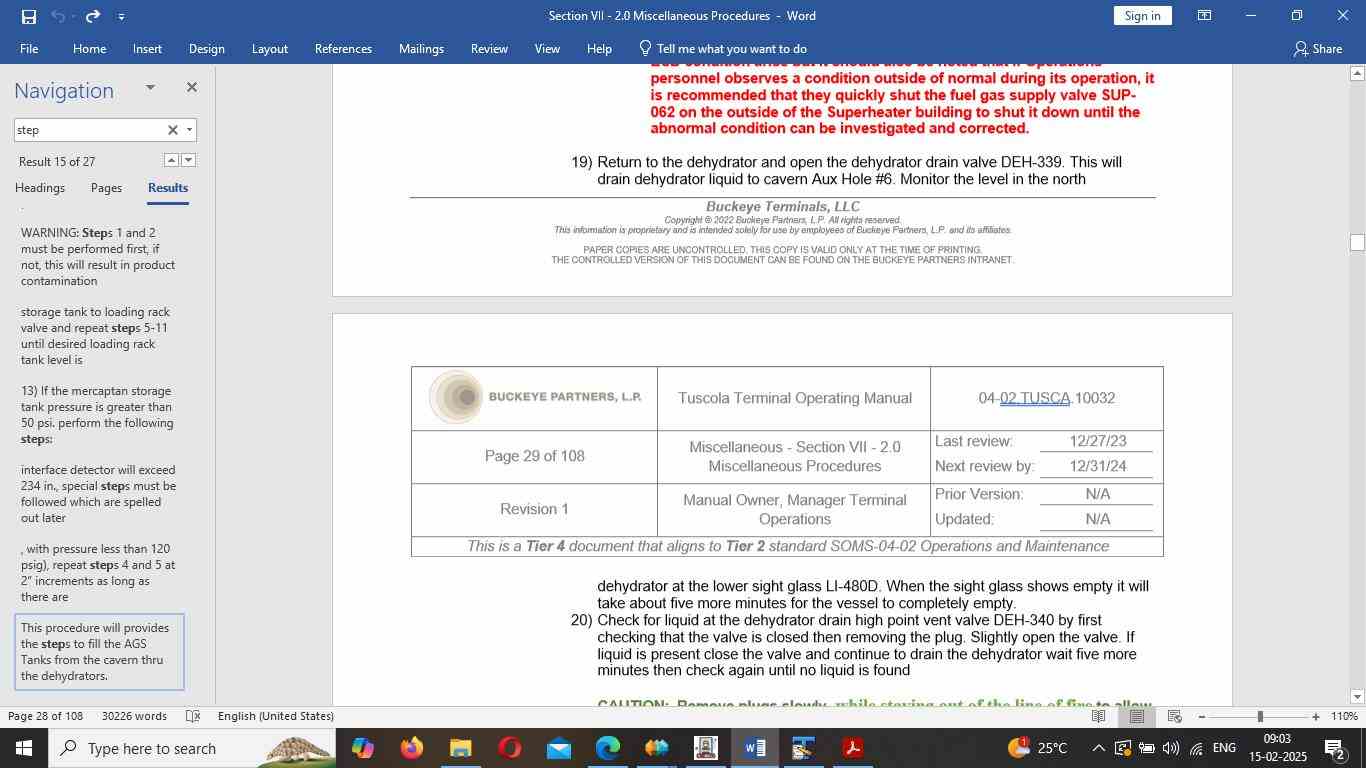Switch to Read Mode view
The height and width of the screenshot is (768, 1366).
pyautogui.click(x=1099, y=716)
